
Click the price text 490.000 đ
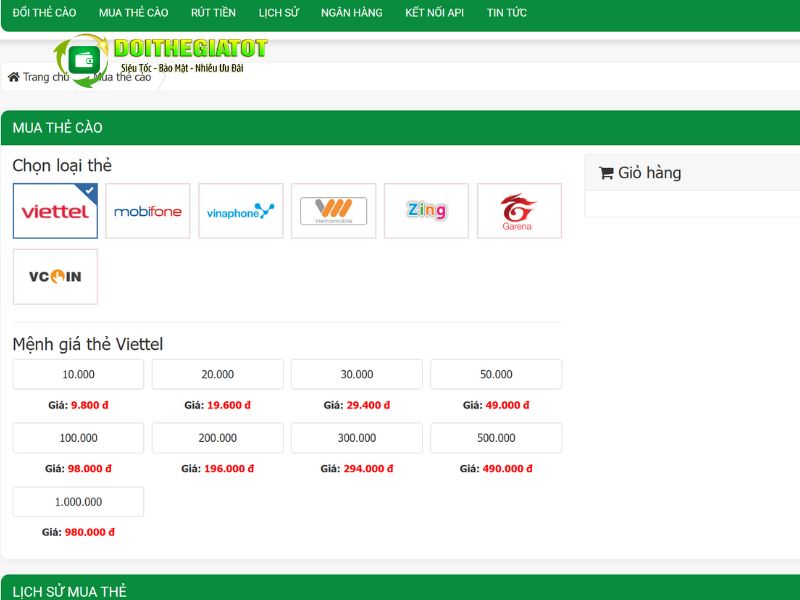(x=508, y=468)
